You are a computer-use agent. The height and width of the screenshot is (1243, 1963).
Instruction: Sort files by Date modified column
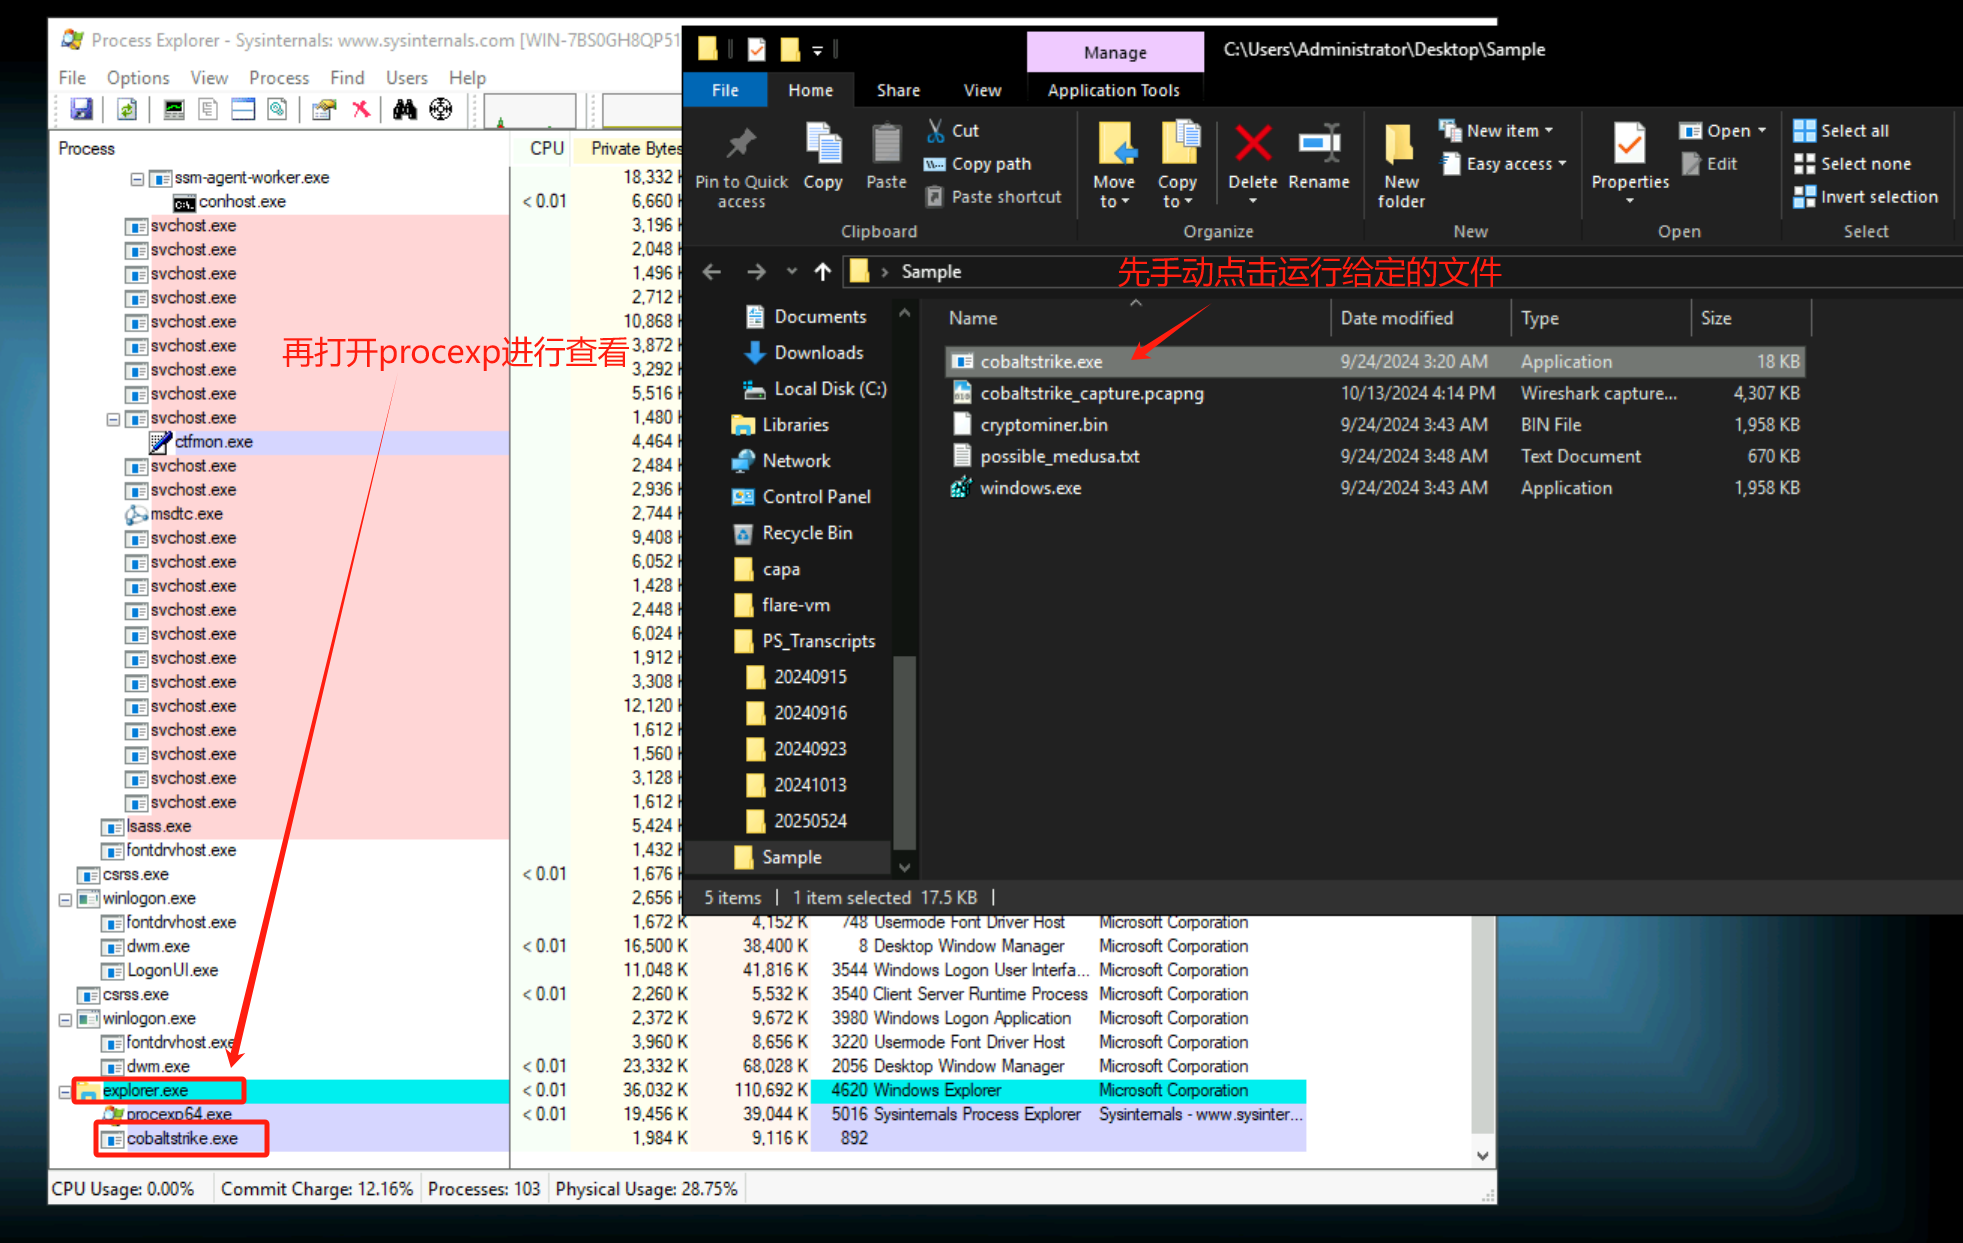point(1396,318)
